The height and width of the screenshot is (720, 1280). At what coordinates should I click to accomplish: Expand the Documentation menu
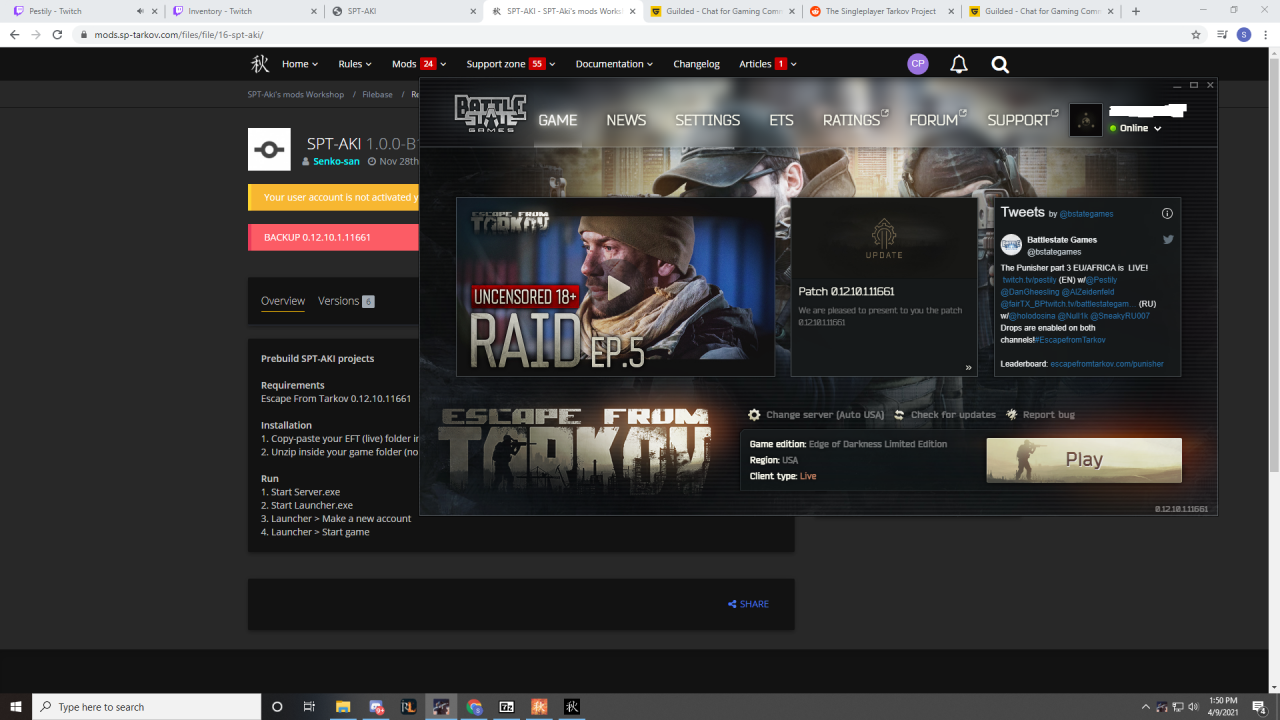click(x=614, y=64)
